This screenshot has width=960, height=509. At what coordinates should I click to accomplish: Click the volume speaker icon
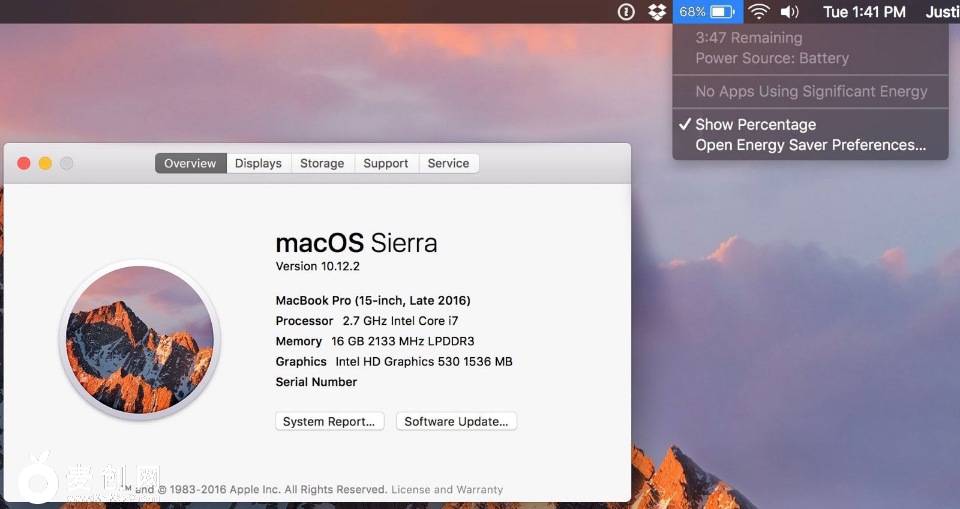click(x=790, y=12)
